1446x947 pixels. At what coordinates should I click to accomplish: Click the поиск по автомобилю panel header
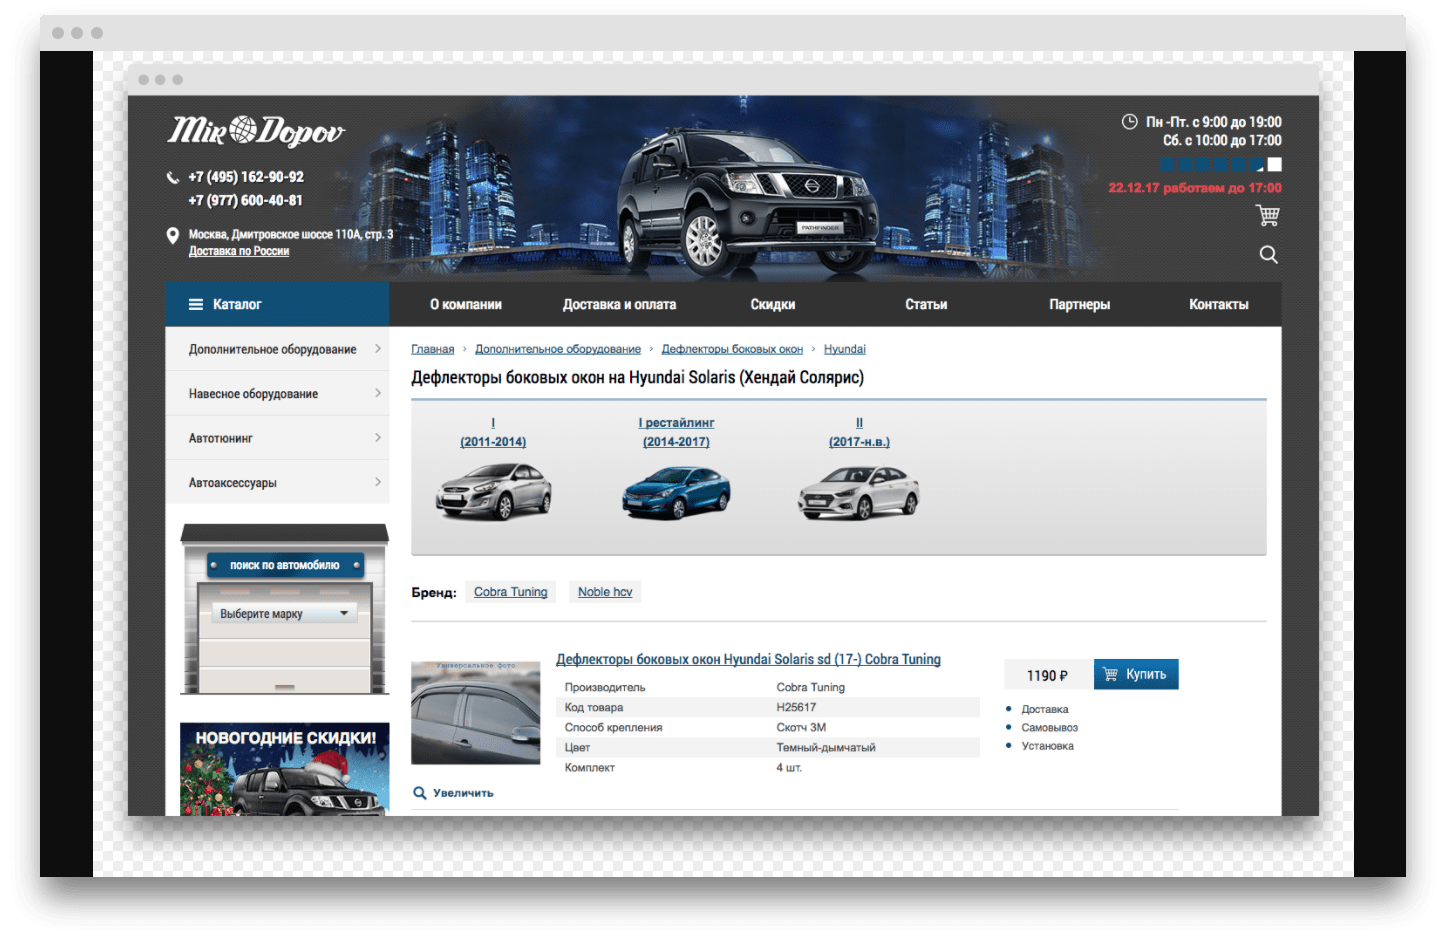[285, 565]
